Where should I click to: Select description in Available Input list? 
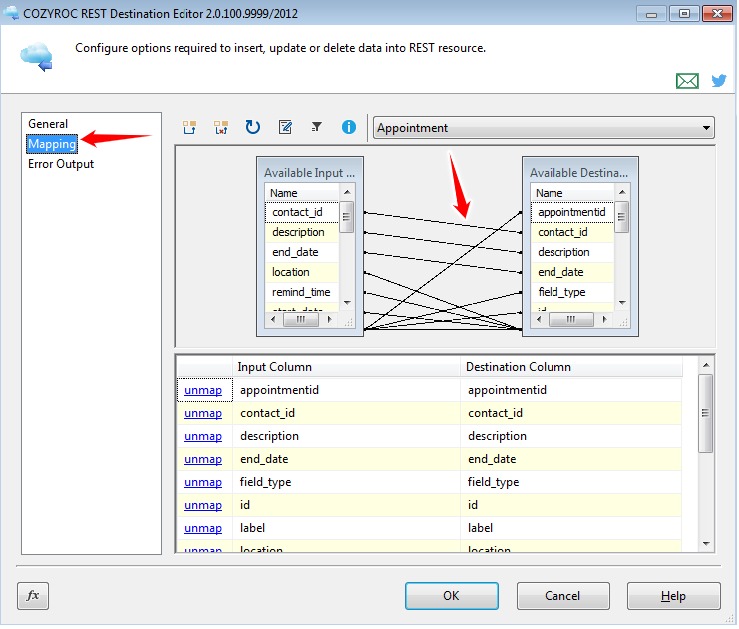click(302, 232)
